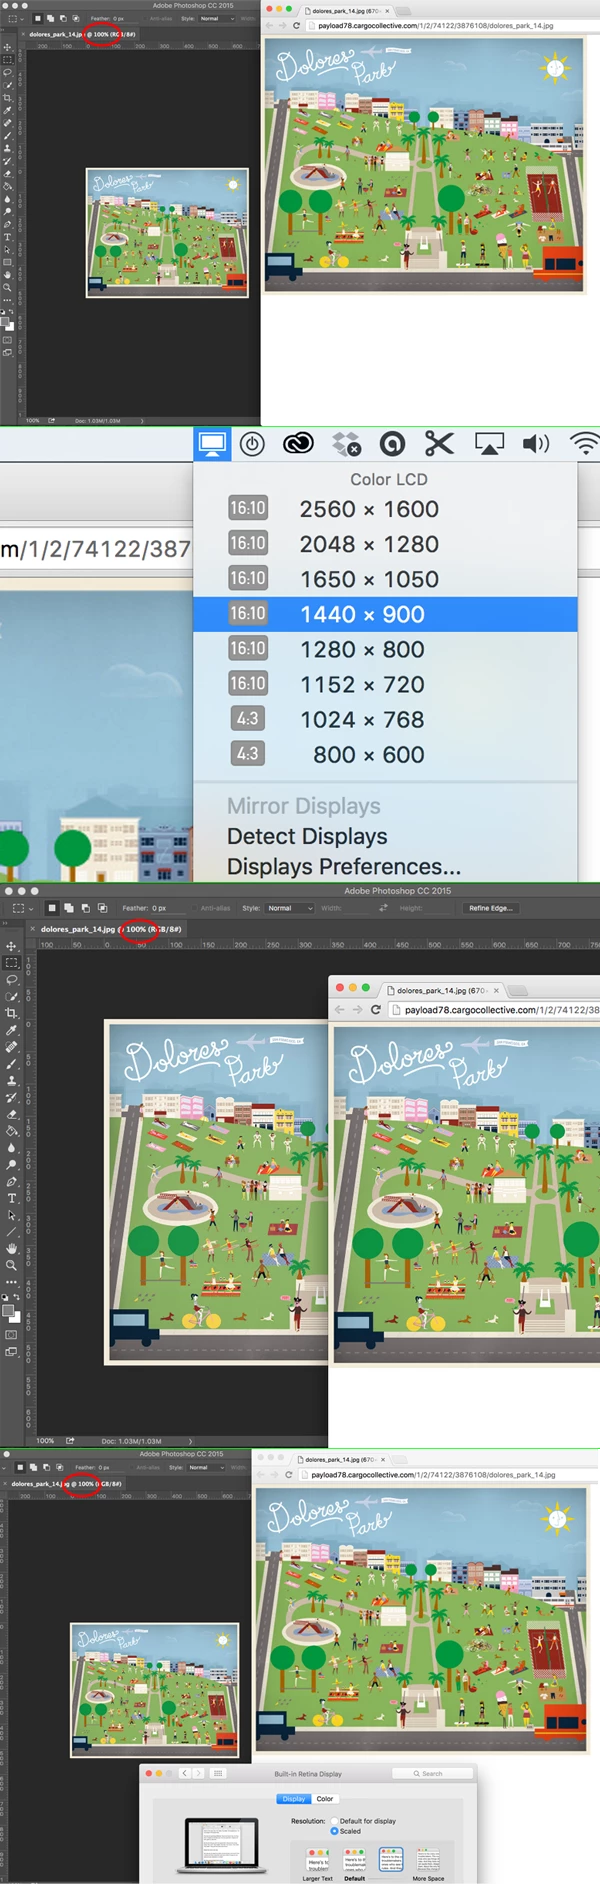Screen dimensions: 600x1895
Task: Choose highlighted 1440 × 900 resolution
Action: click(x=385, y=614)
